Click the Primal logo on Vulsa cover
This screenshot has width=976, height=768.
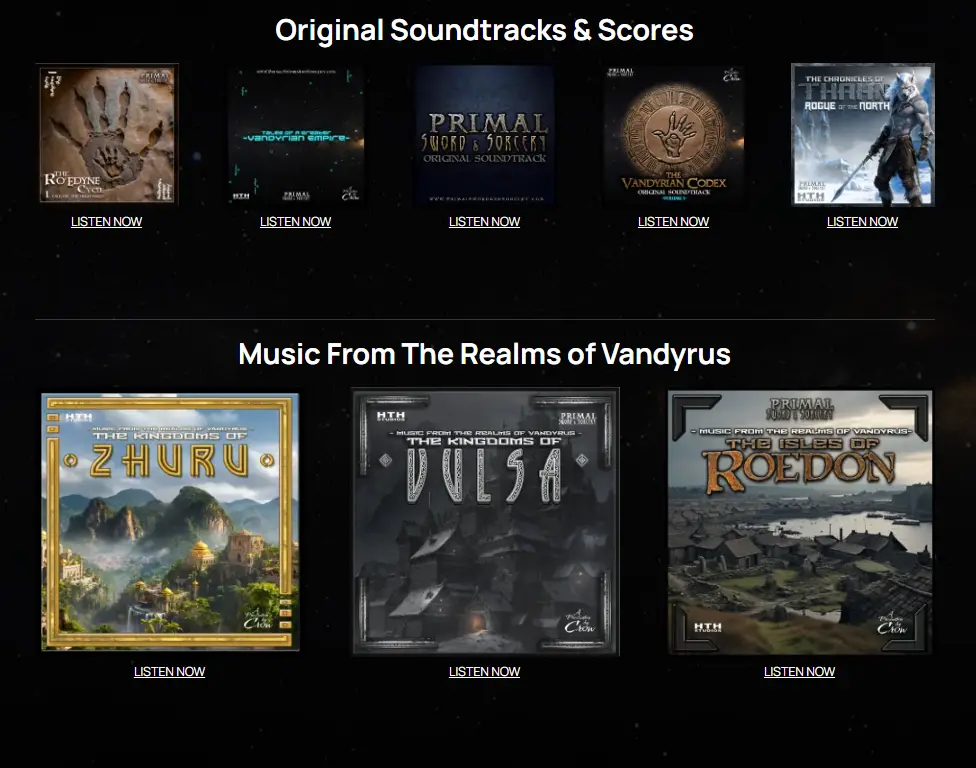point(578,418)
